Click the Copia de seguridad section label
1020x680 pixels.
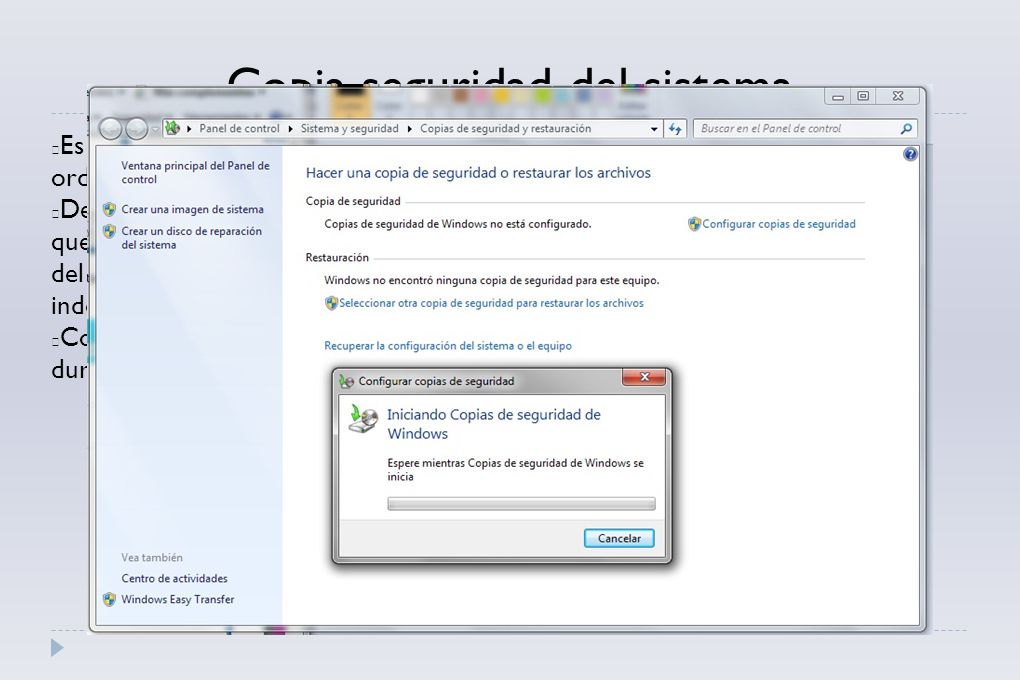353,202
